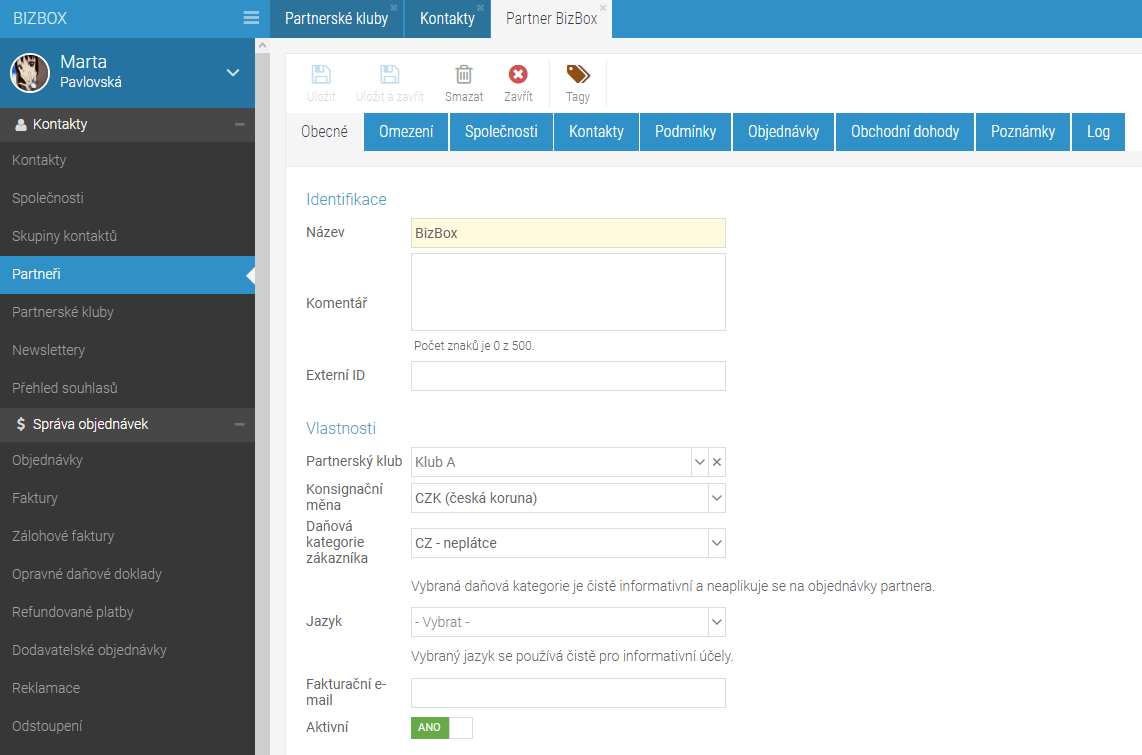1142x755 pixels.
Task: Open the Tagy tag icon
Action: tap(578, 74)
